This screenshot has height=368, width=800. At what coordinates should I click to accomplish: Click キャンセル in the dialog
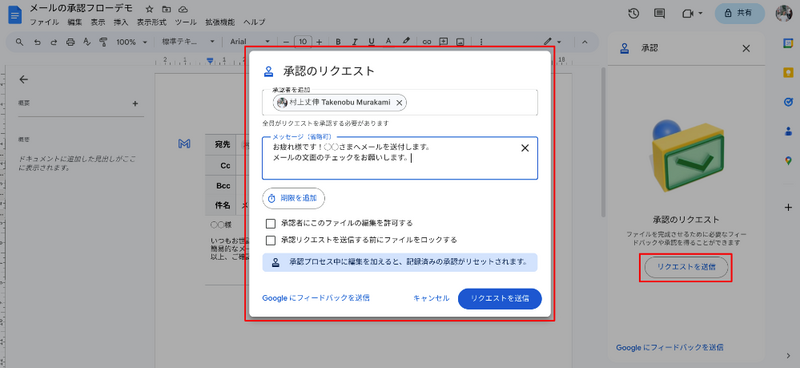431,299
